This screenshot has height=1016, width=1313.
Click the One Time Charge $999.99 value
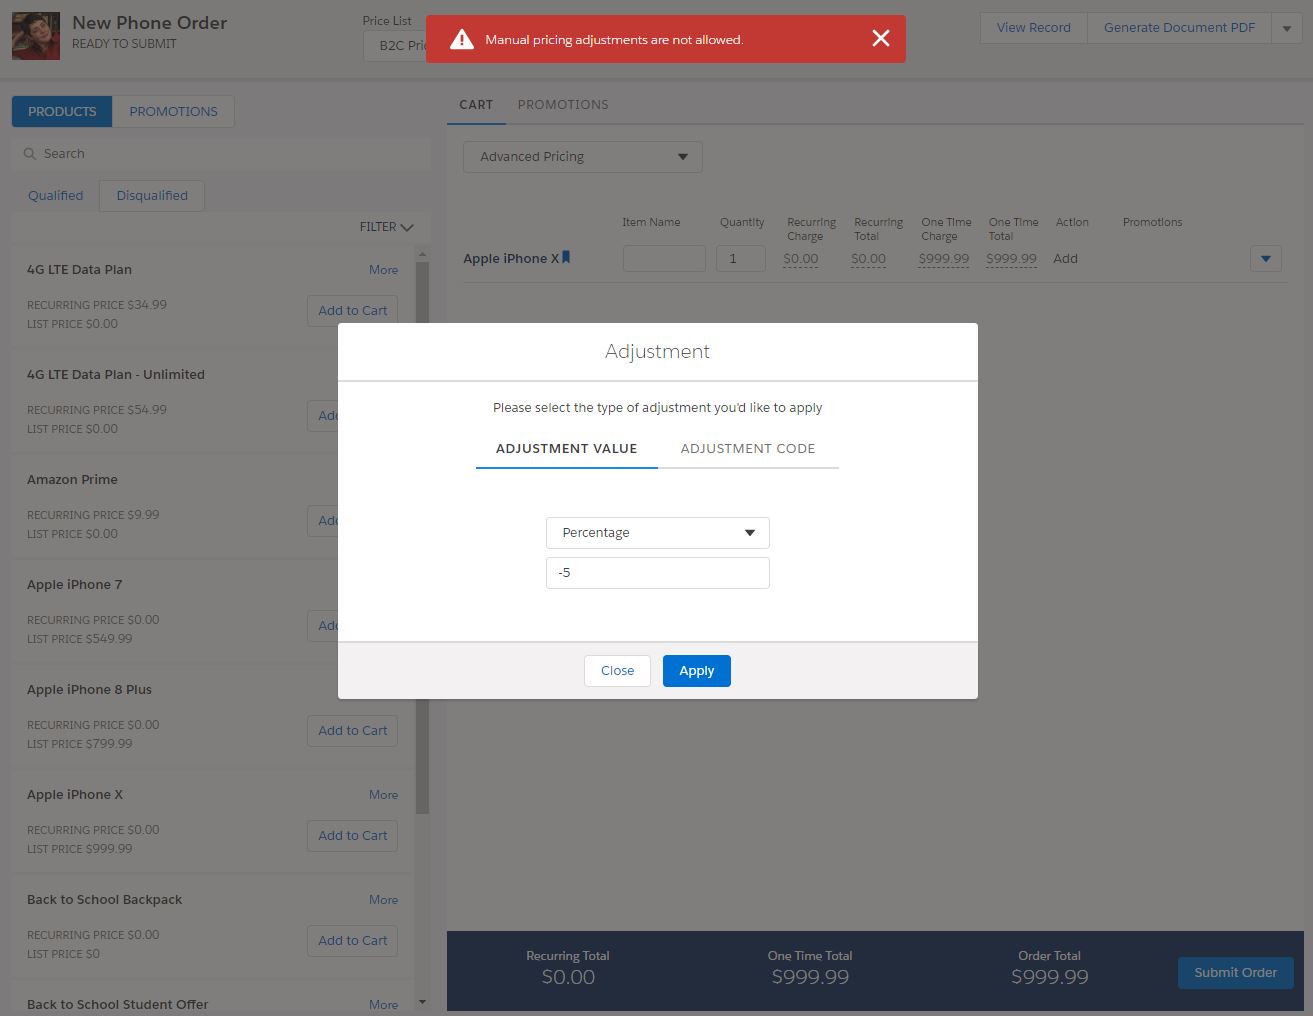[x=944, y=259]
